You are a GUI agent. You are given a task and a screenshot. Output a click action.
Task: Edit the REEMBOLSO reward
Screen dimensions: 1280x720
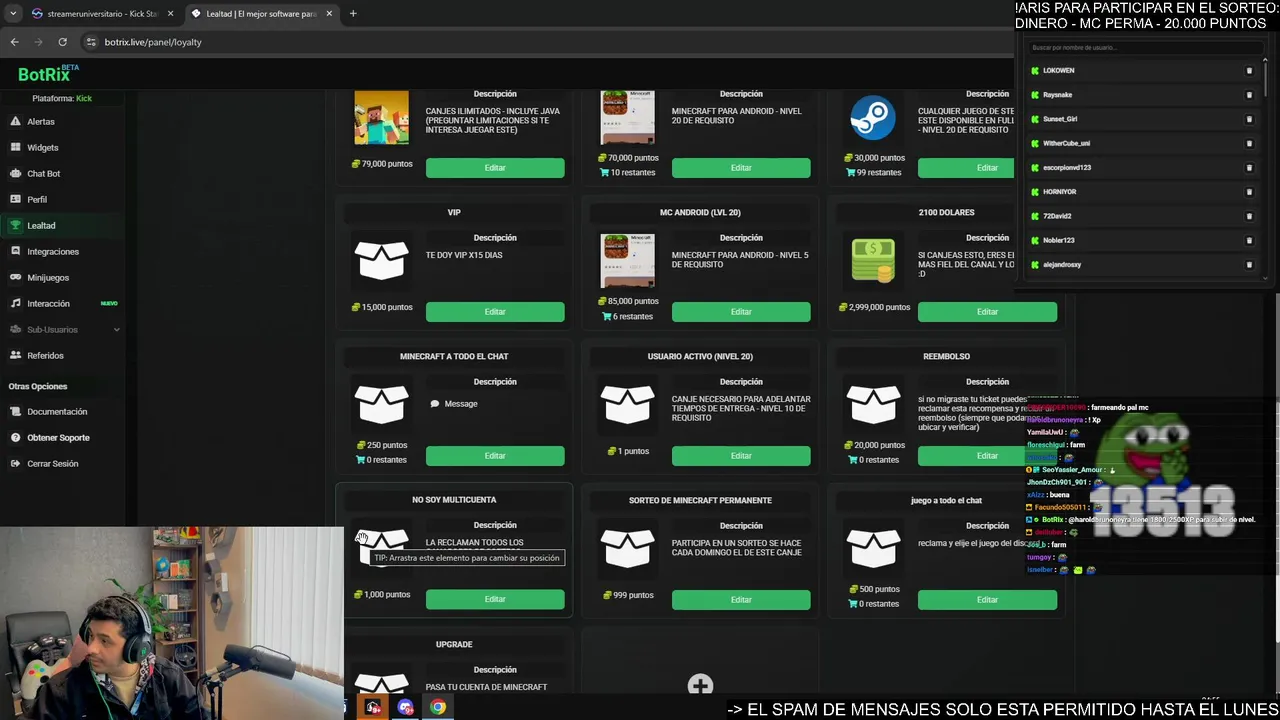[987, 456]
